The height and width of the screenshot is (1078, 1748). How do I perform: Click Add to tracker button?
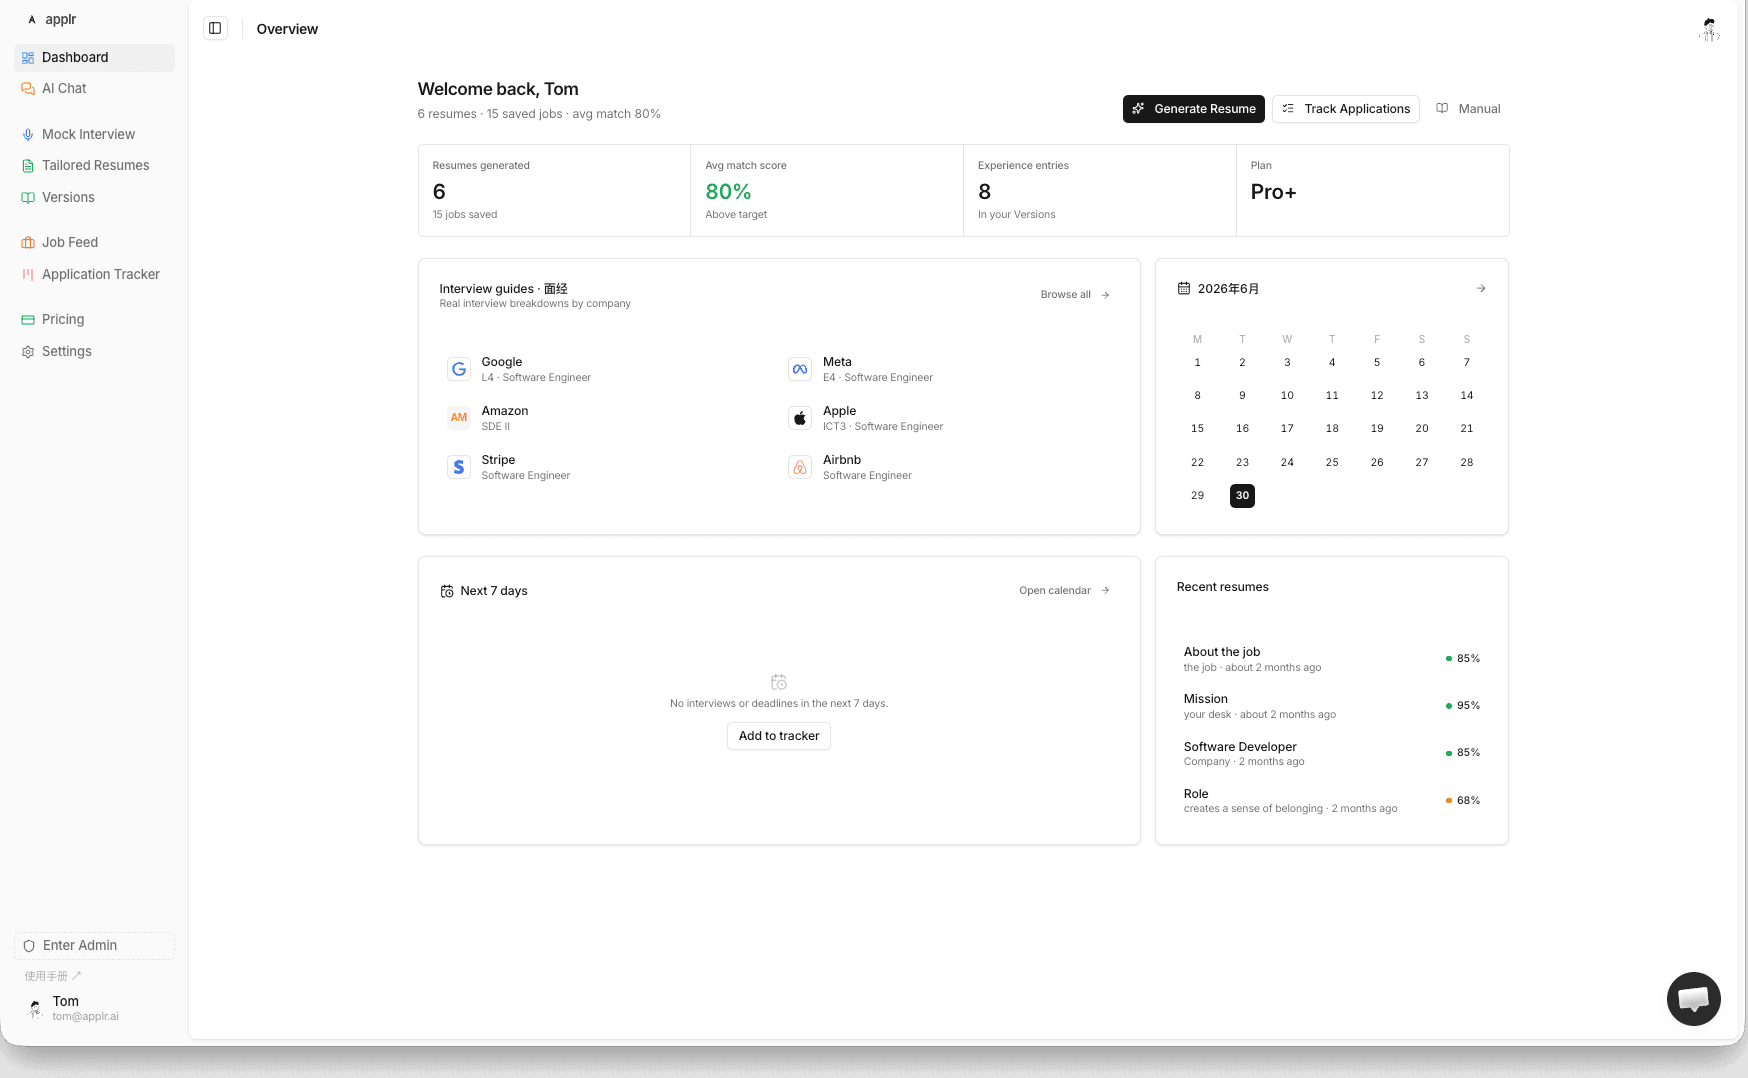pyautogui.click(x=779, y=736)
